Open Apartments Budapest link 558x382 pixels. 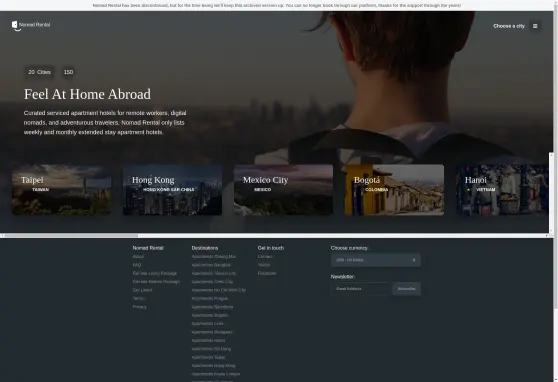(212, 332)
